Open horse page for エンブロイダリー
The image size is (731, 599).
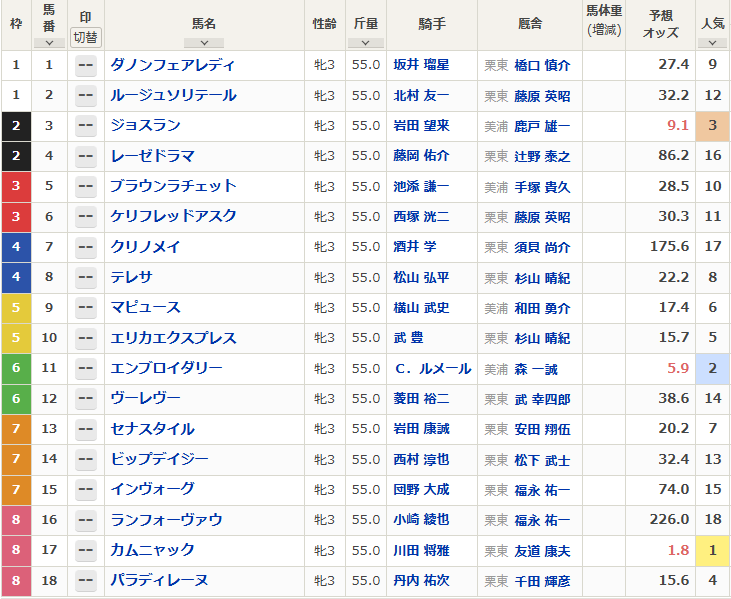[166, 368]
